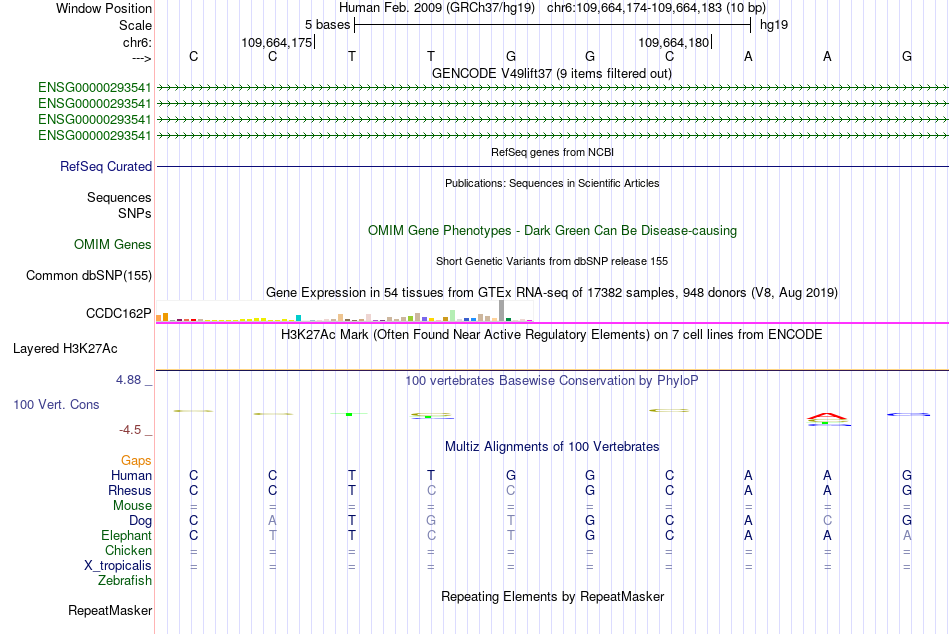Click the cyan GTEx expression bar

coord(299,318)
